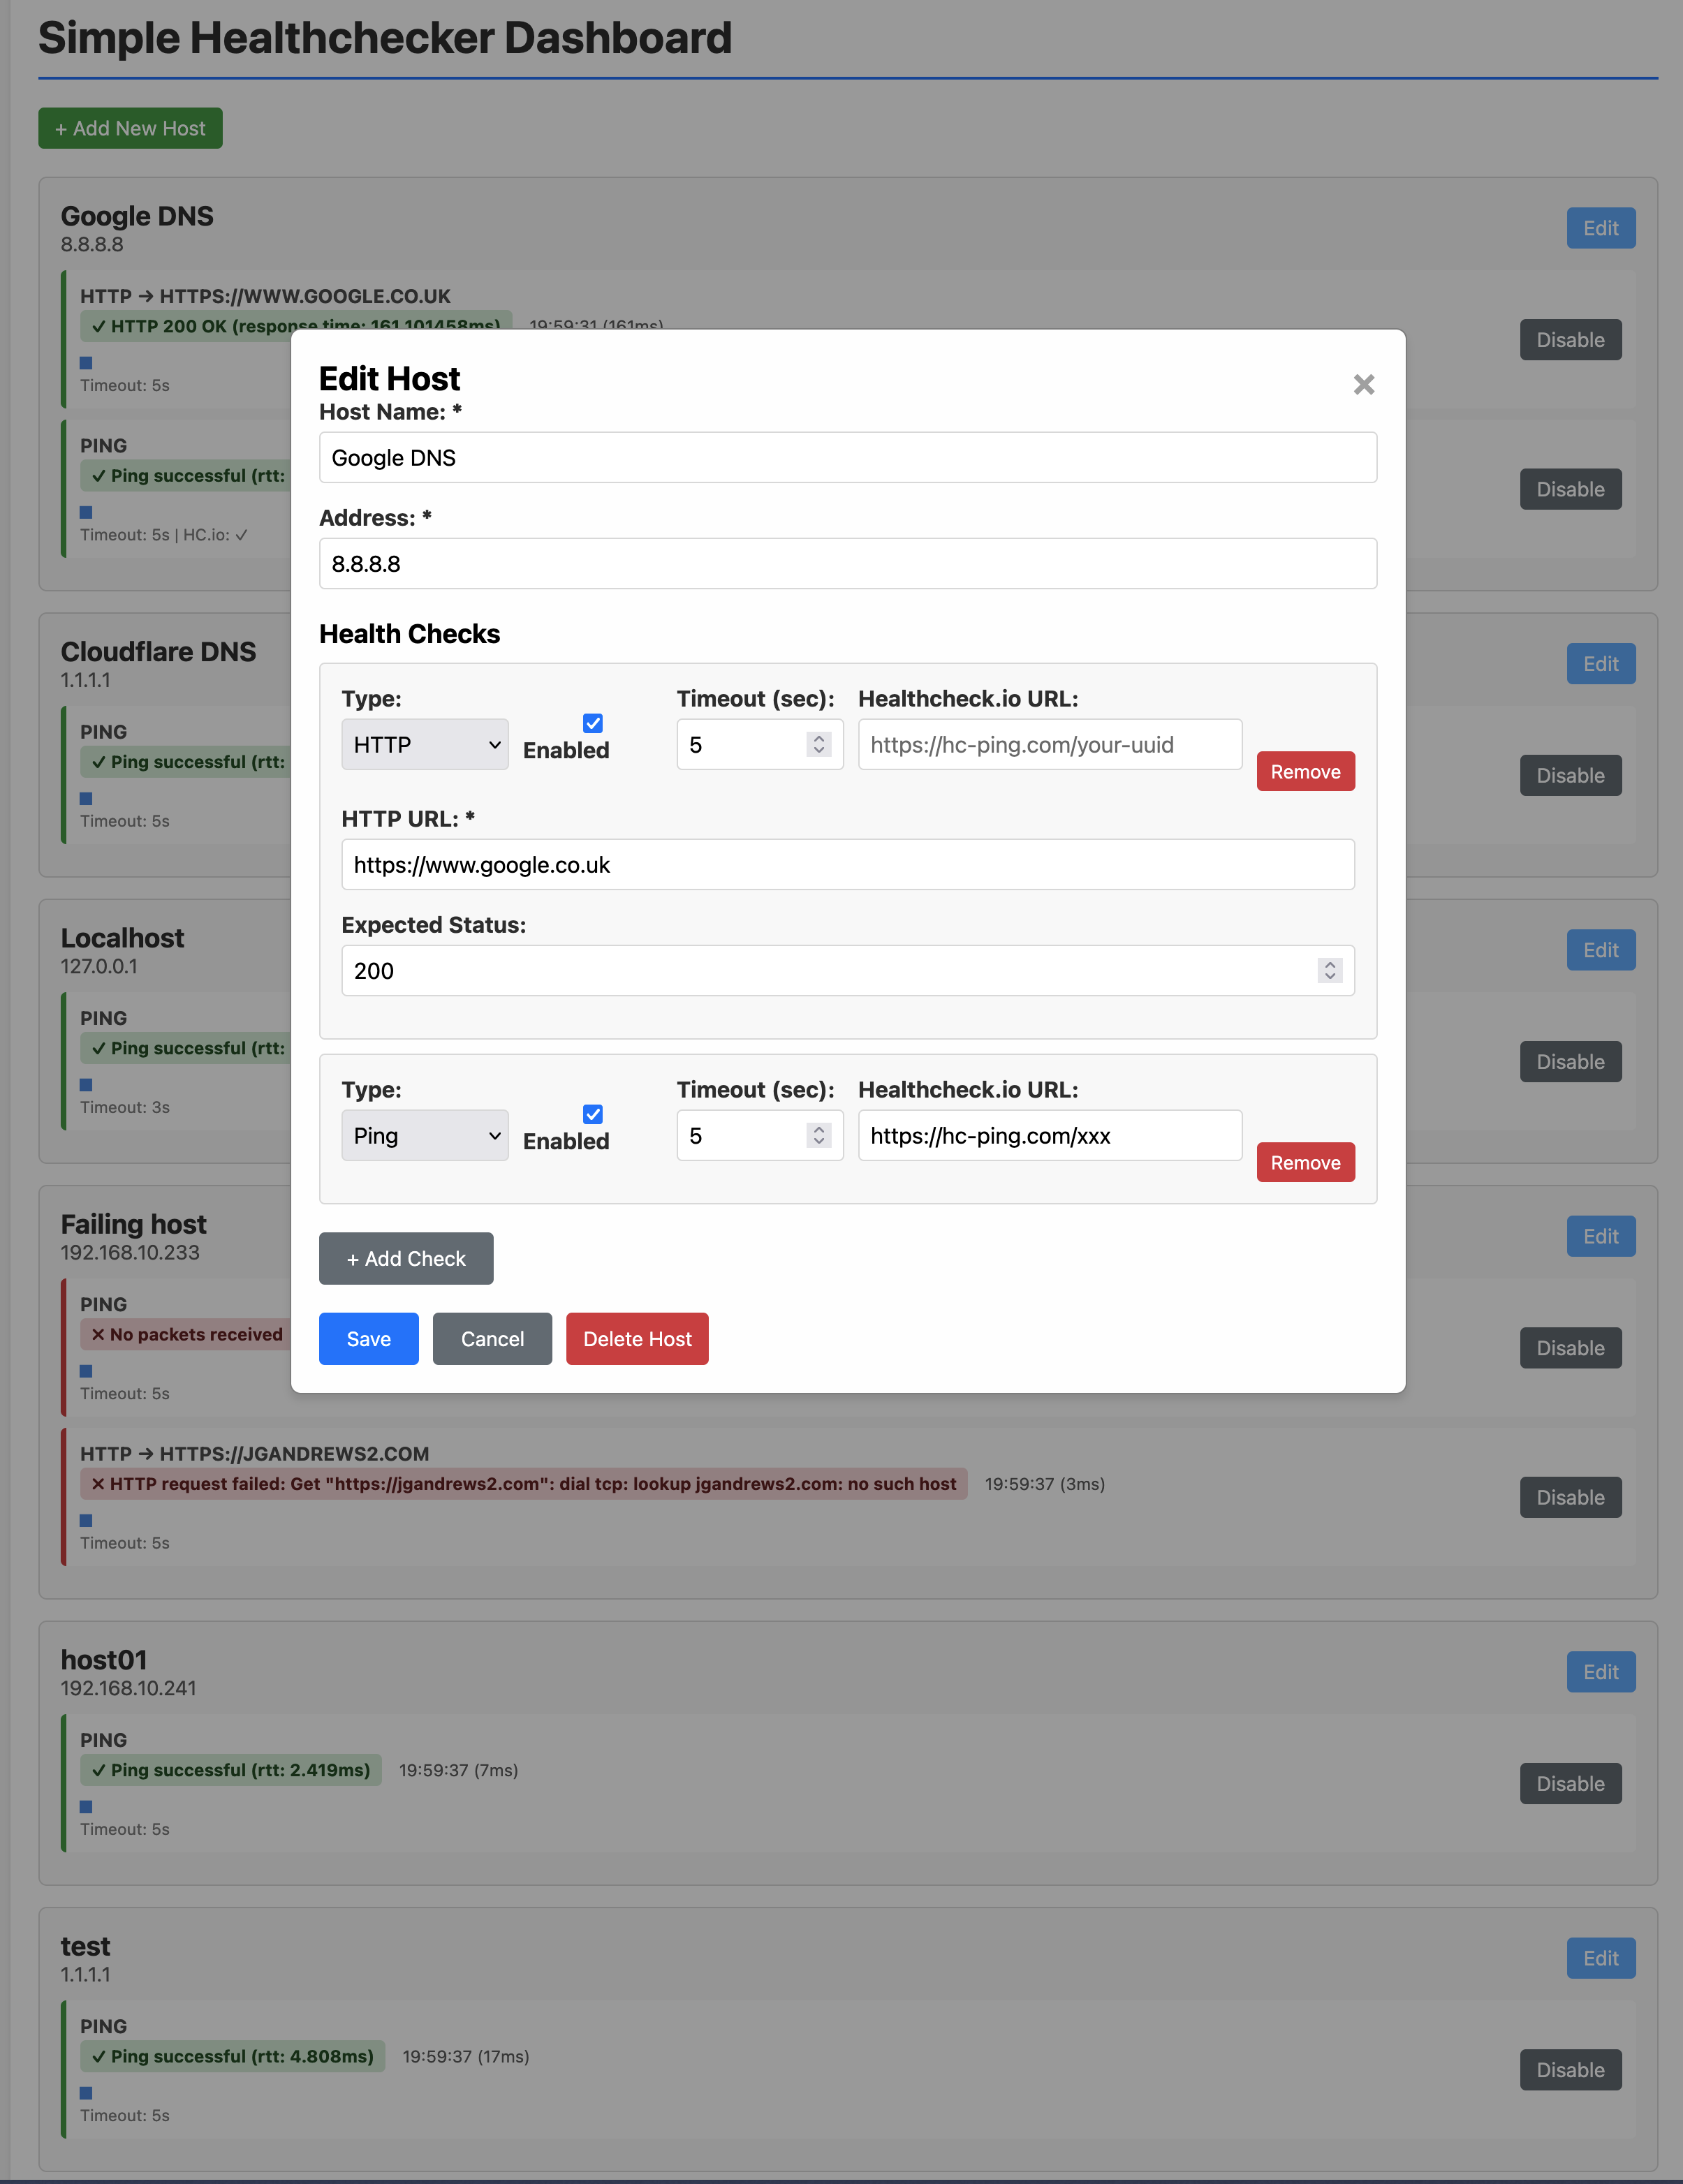This screenshot has height=2184, width=1683.
Task: Remove the HTTP health check
Action: pos(1305,772)
